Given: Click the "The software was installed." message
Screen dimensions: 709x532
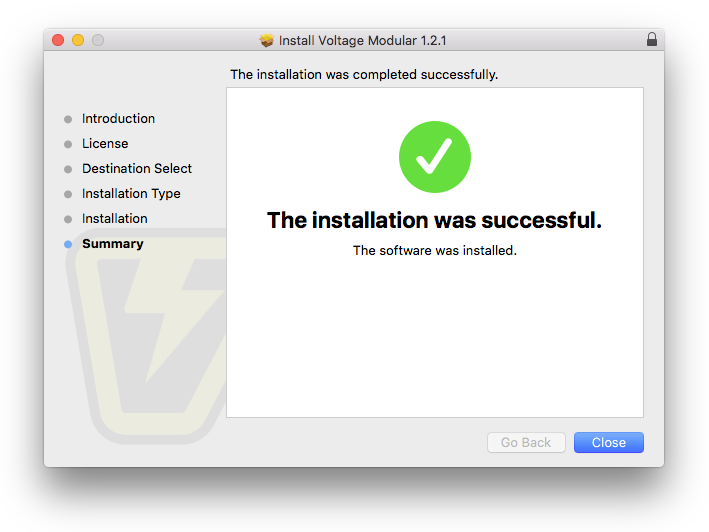Looking at the screenshot, I should pos(435,250).
